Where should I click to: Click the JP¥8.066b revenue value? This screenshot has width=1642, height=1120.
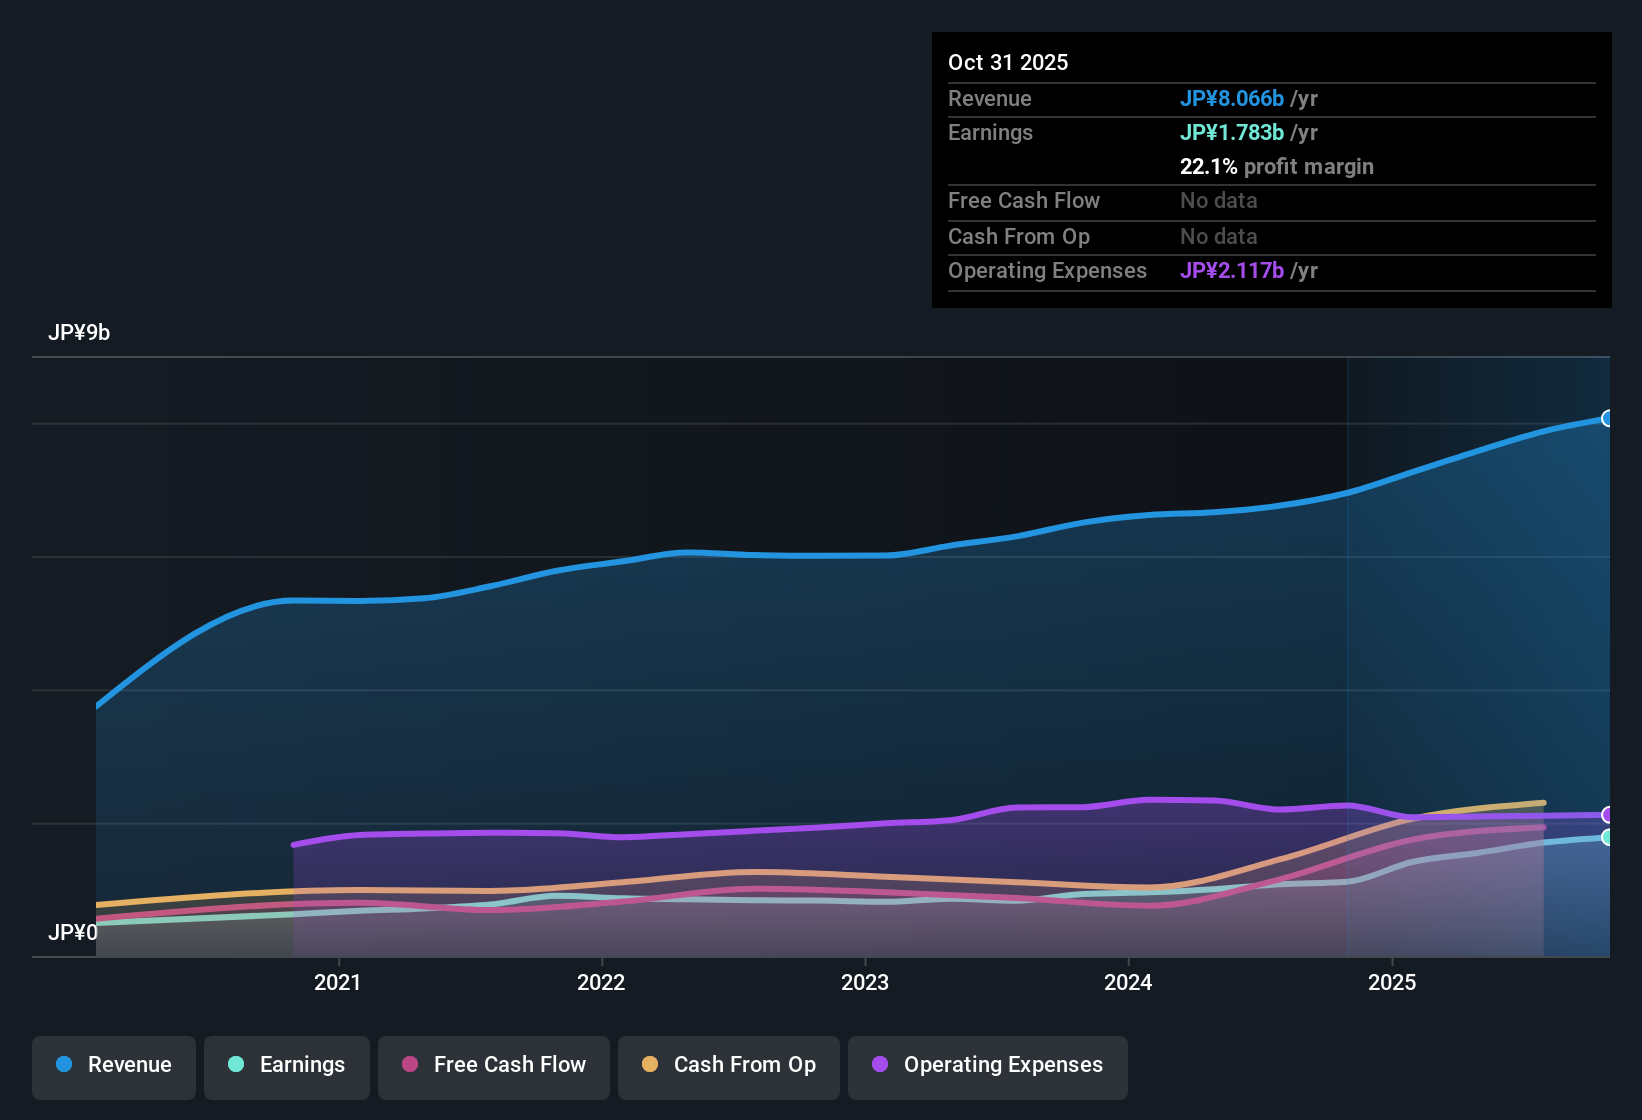pyautogui.click(x=1232, y=98)
